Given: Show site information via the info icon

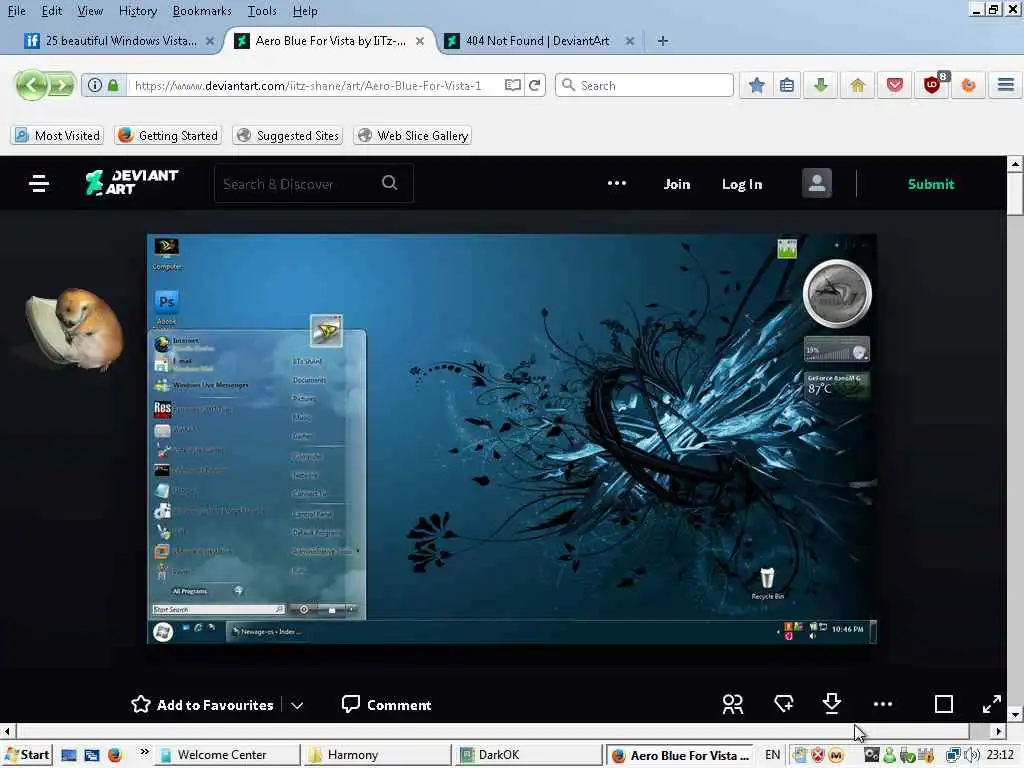Looking at the screenshot, I should pos(95,85).
